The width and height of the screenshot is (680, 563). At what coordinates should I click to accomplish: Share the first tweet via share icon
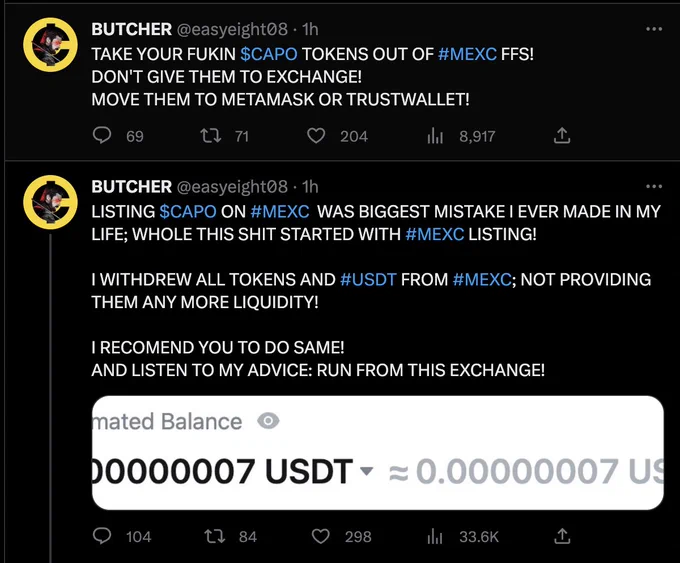562,135
